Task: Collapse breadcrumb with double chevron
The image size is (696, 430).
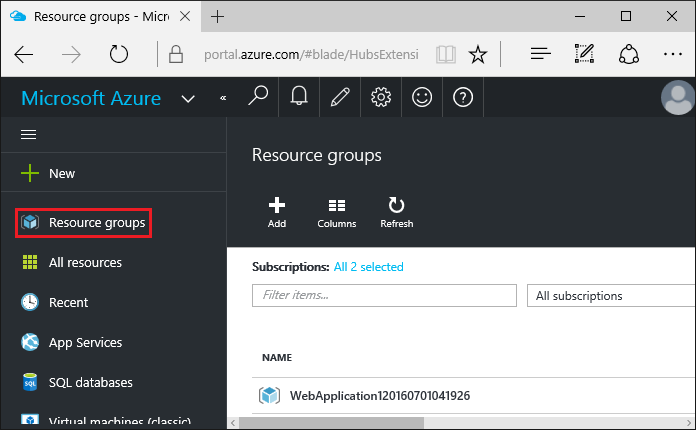Action: [223, 98]
